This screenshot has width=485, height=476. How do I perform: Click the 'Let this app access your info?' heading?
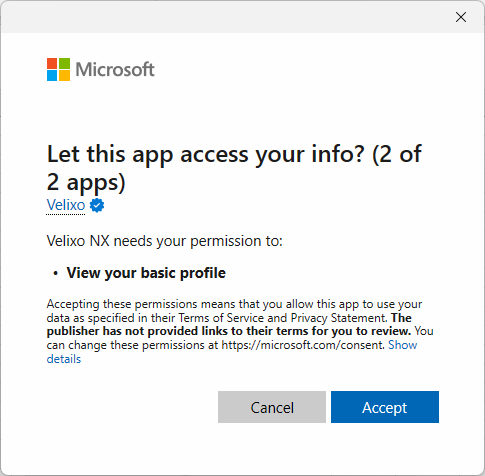(x=234, y=168)
